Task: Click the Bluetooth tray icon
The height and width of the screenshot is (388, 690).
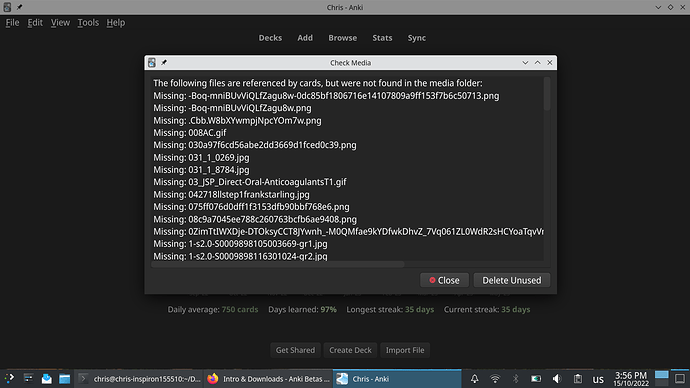Action: point(515,379)
